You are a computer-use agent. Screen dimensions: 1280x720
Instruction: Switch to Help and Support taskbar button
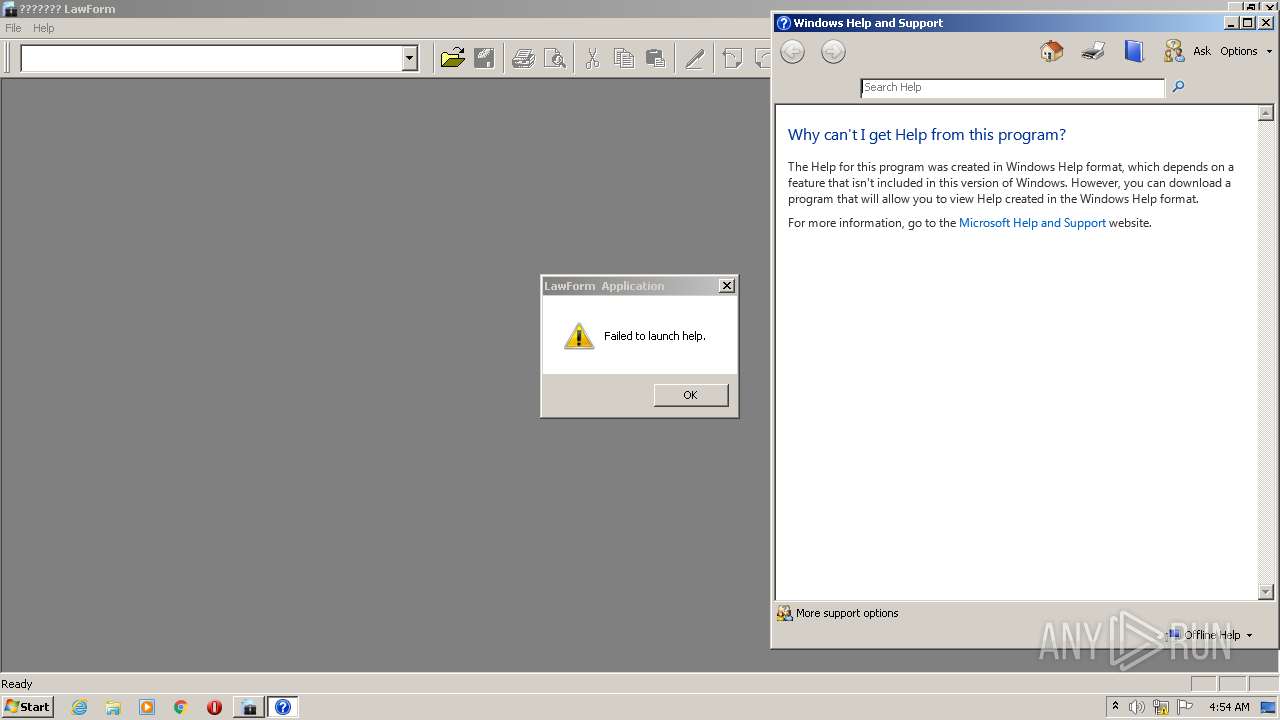[283, 707]
